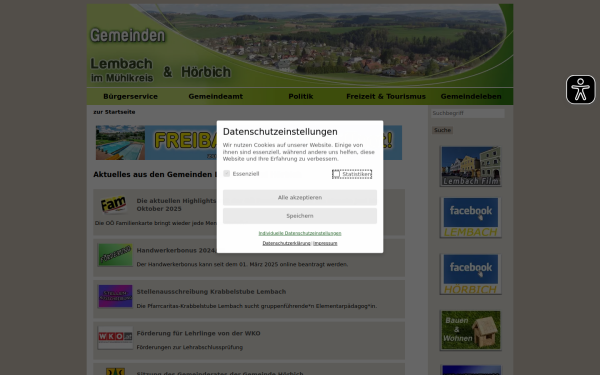Image resolution: width=600 pixels, height=375 pixels.
Task: Click the green Förderung news icon
Action: (x=115, y=254)
